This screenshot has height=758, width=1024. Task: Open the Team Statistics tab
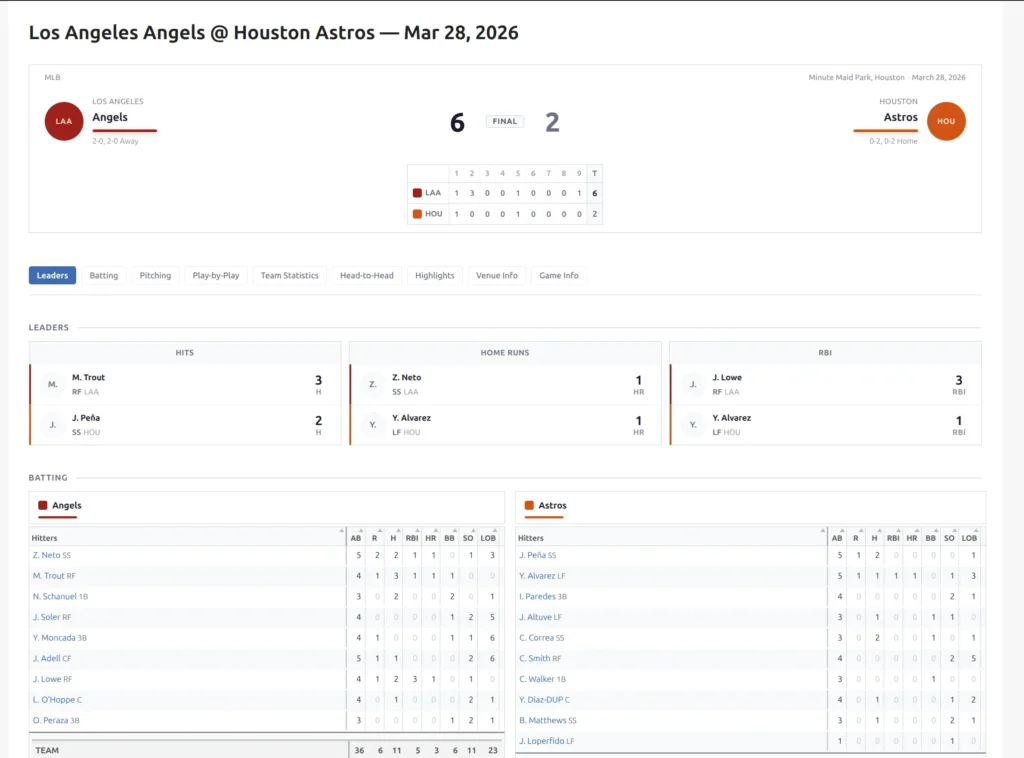[x=290, y=276]
